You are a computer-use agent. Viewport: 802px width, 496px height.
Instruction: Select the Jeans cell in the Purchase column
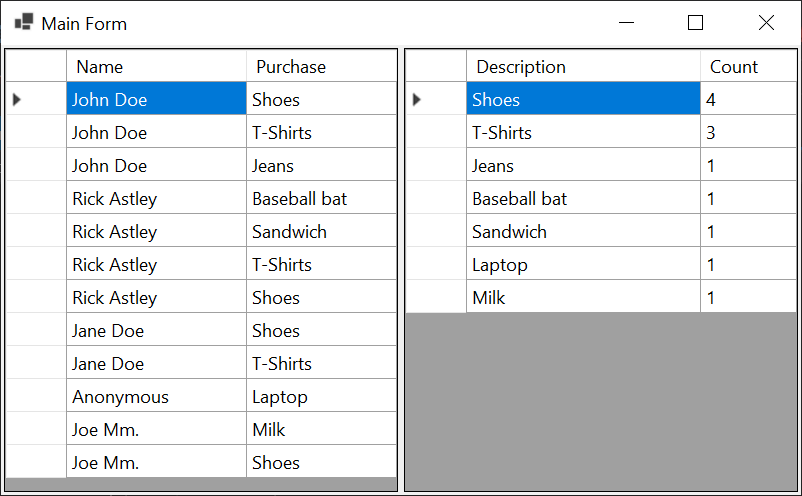321,165
